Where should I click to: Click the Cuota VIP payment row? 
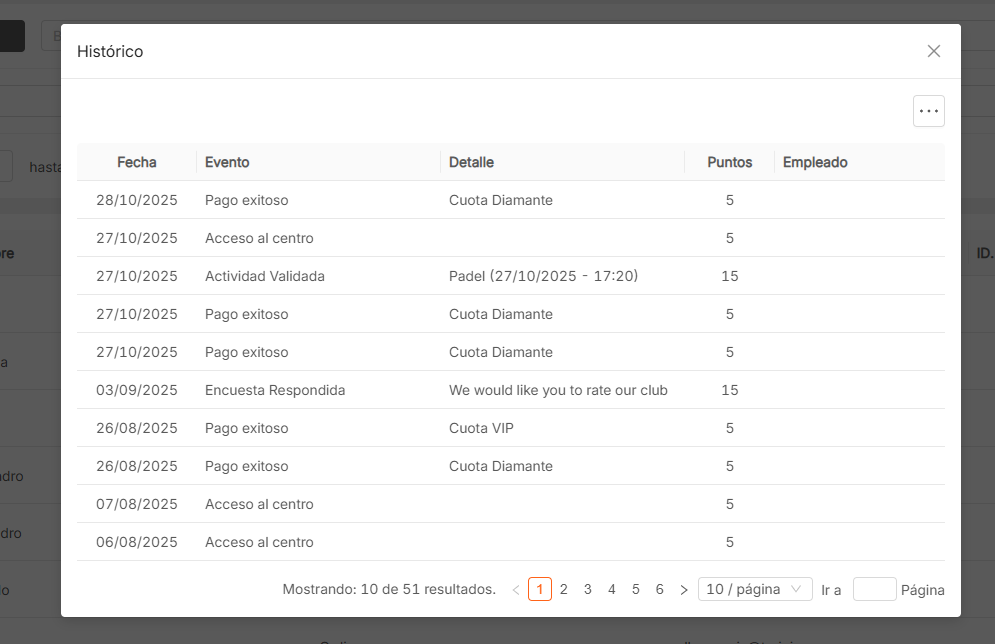coord(510,428)
